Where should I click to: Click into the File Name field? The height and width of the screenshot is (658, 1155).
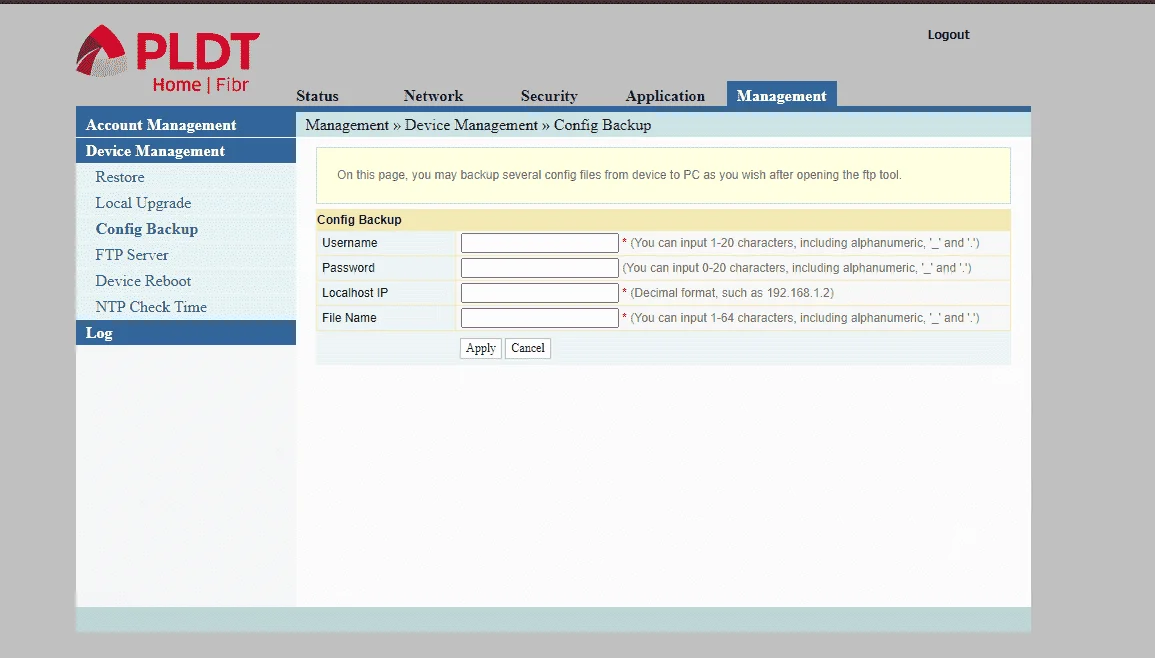pyautogui.click(x=539, y=318)
